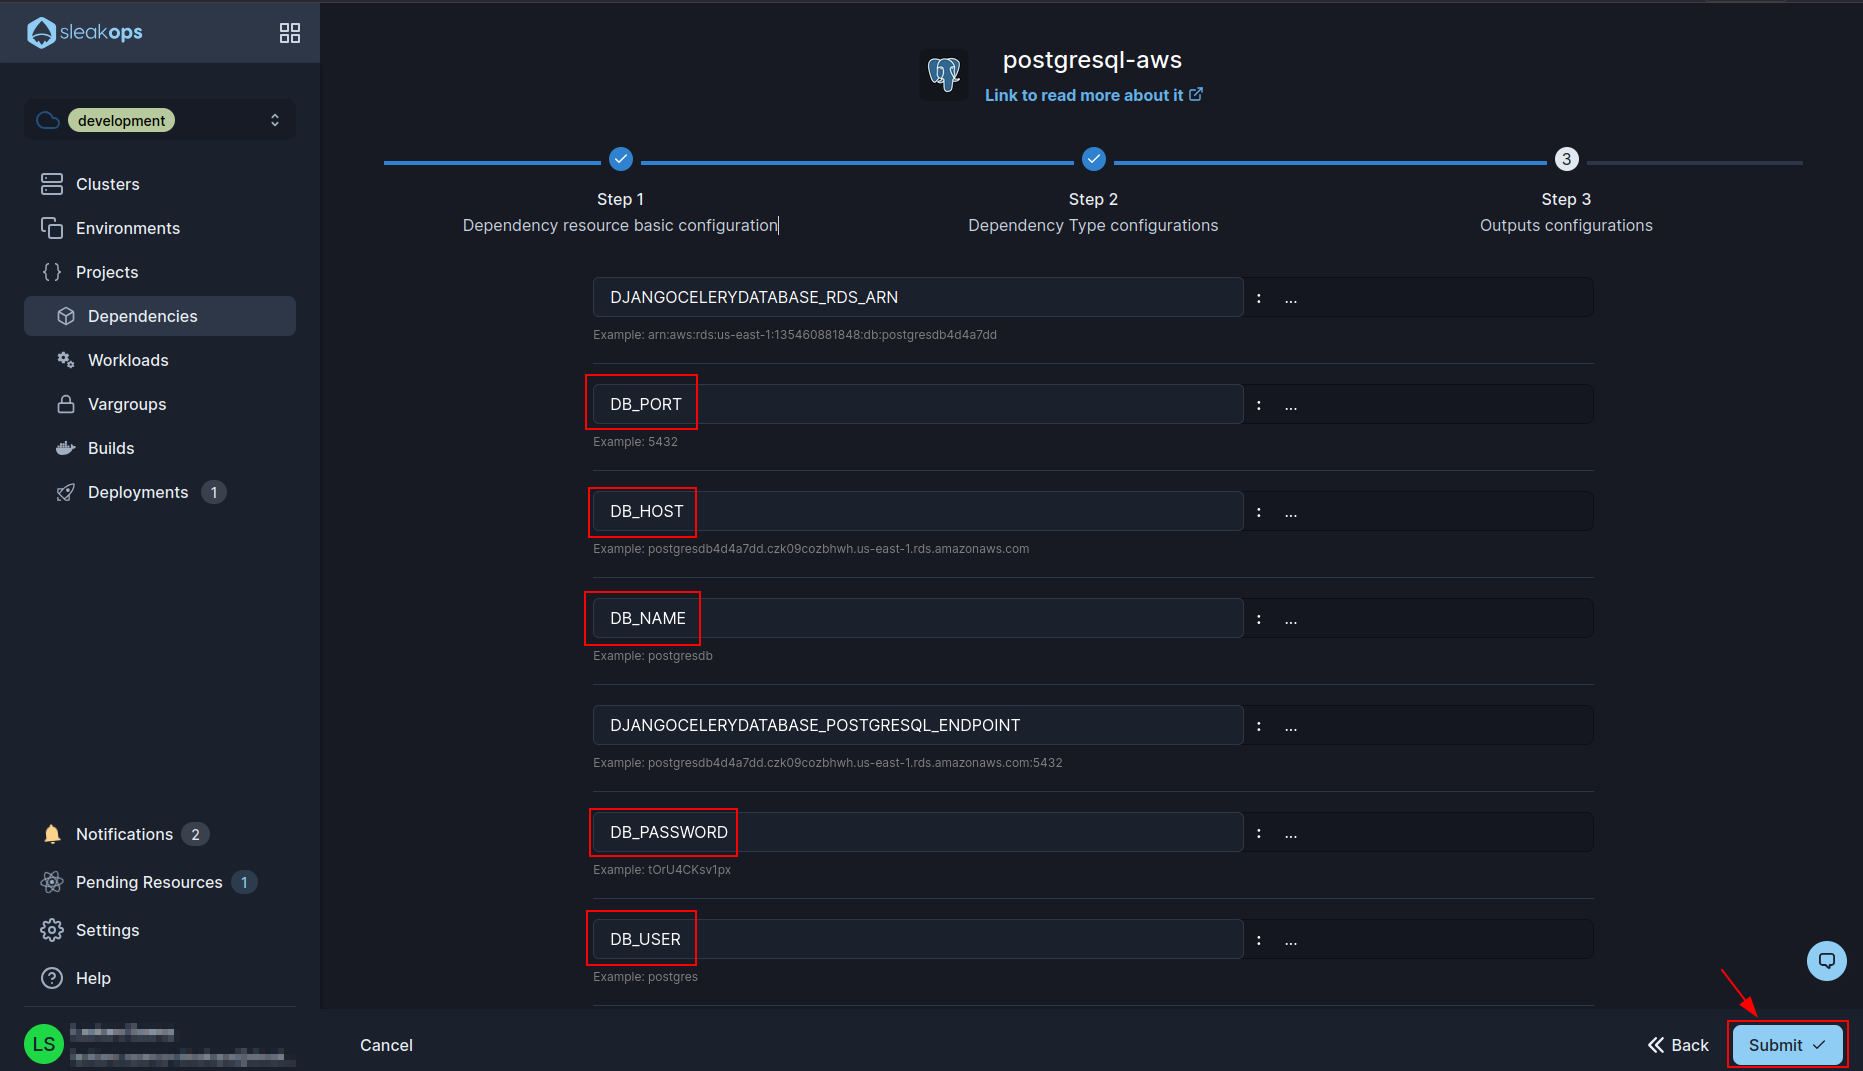Screen dimensions: 1863x1071
Task: Select 'Outputs configurations' step label
Action: 1566,225
